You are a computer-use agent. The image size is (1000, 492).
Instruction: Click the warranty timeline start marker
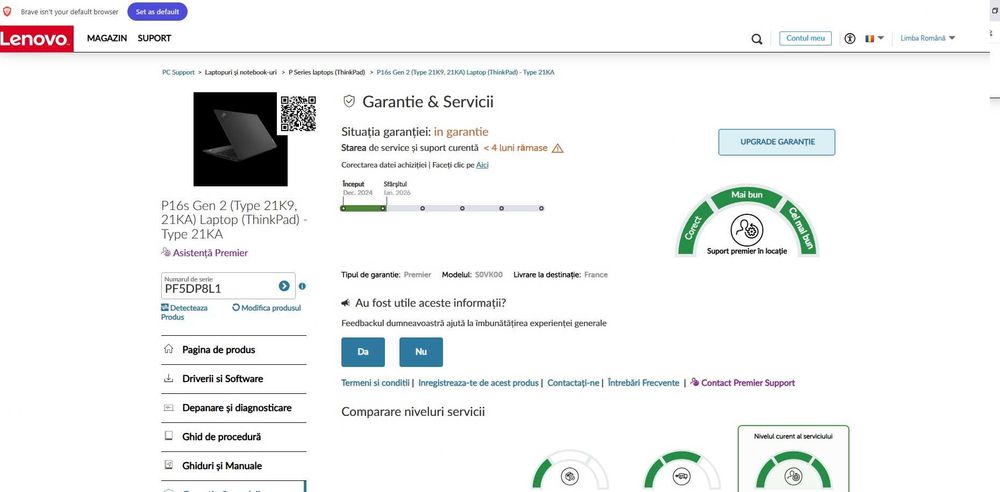[343, 208]
